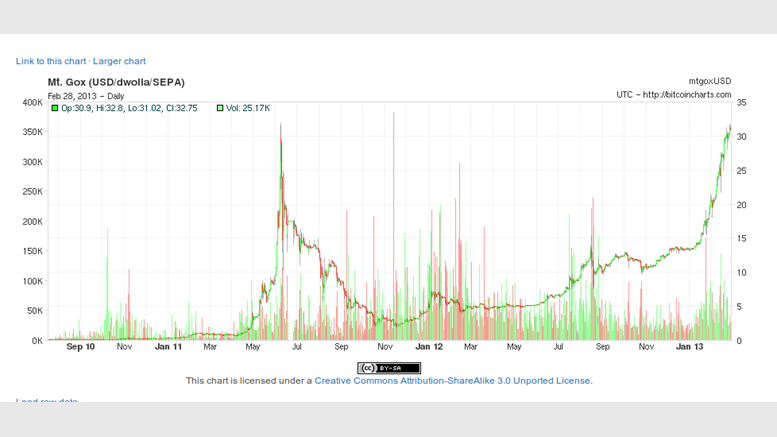Click the '0K' volume axis label

click(37, 341)
